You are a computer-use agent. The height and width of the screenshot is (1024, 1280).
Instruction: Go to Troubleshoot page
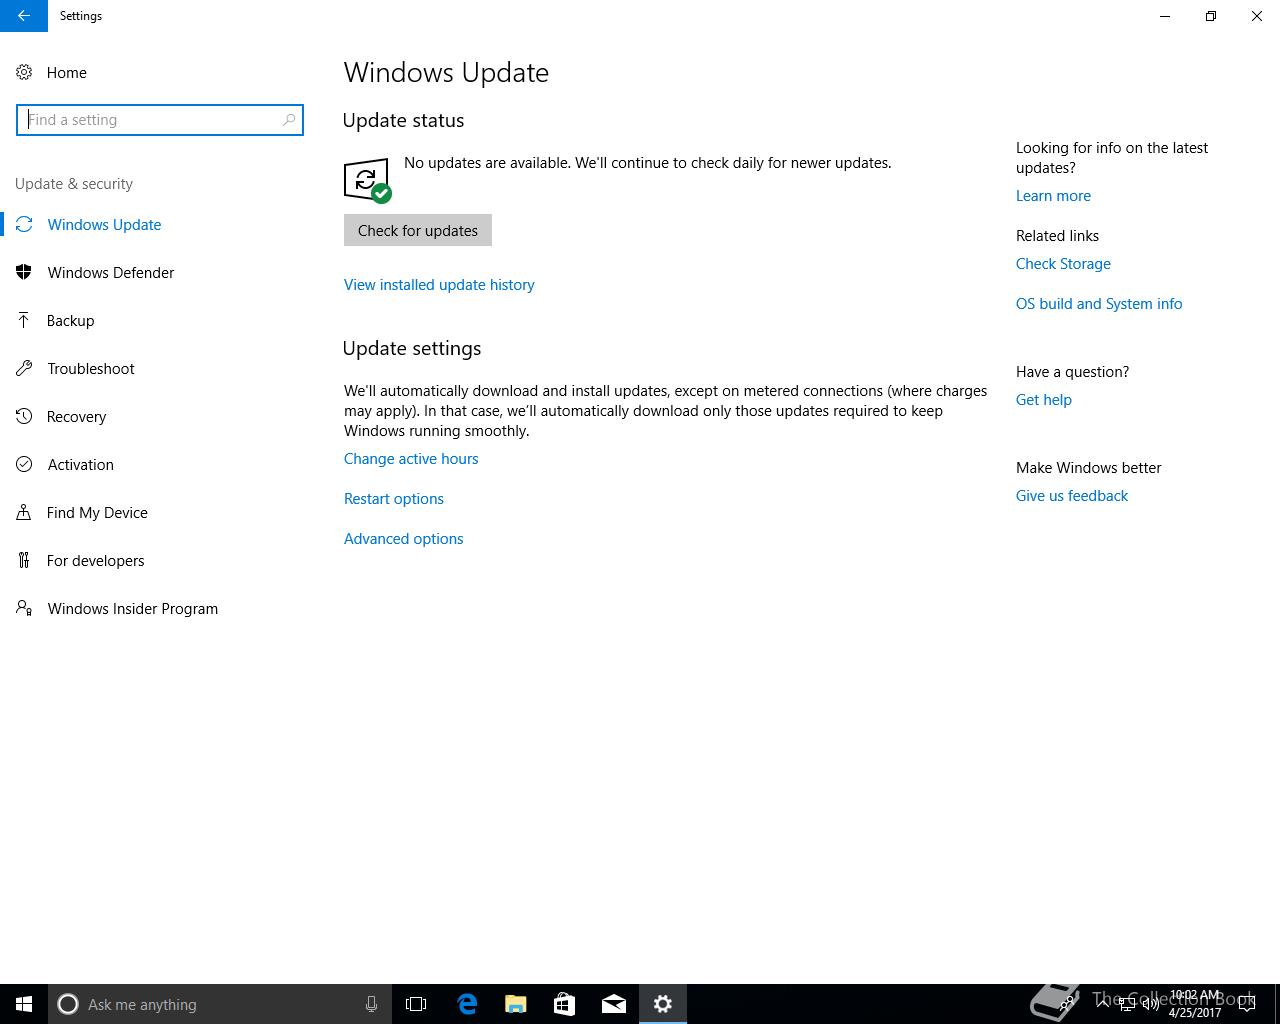click(x=91, y=368)
